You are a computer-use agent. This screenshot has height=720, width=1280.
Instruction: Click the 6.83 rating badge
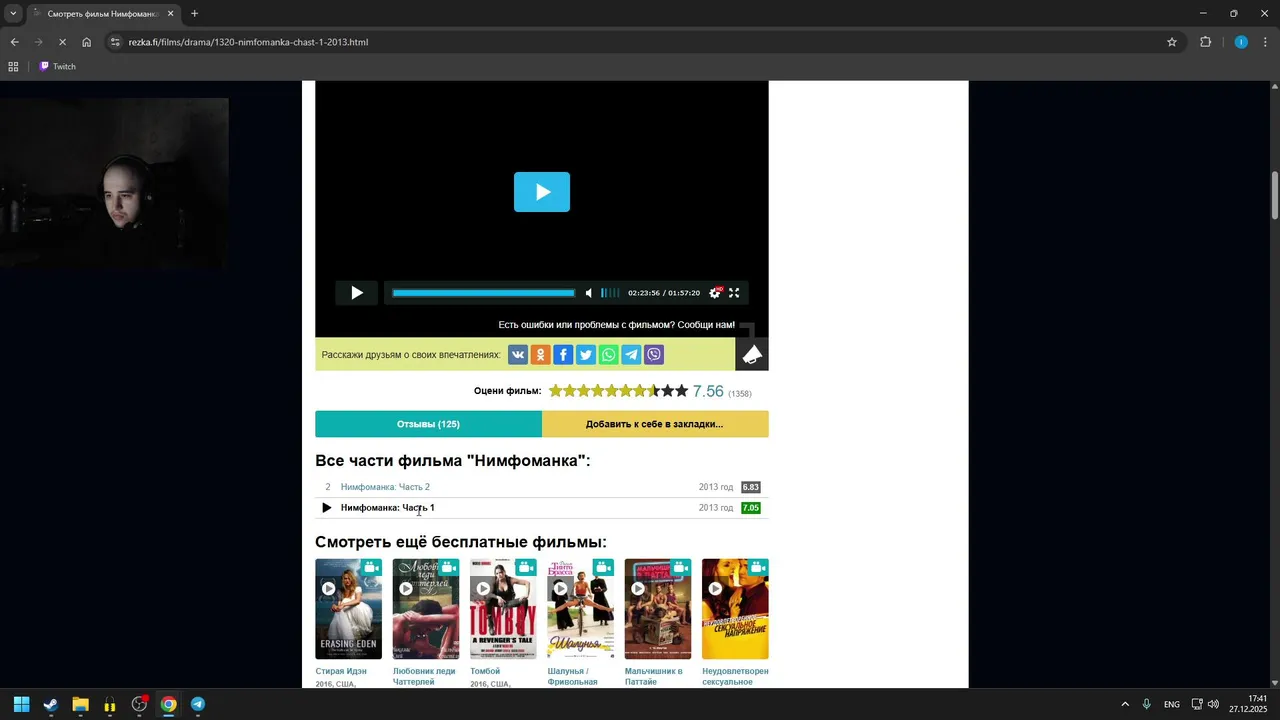click(751, 487)
